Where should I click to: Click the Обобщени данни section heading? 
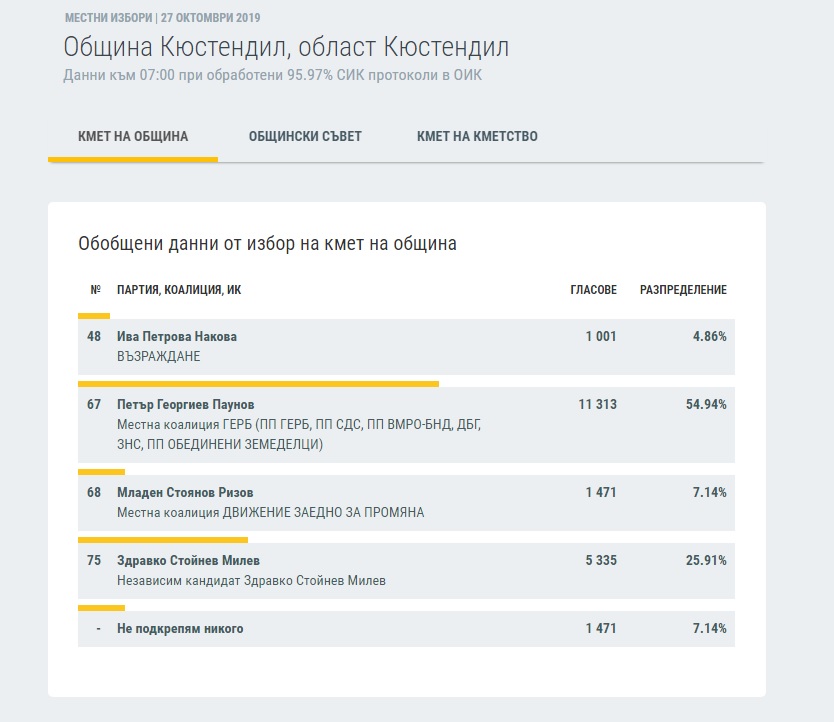267,244
